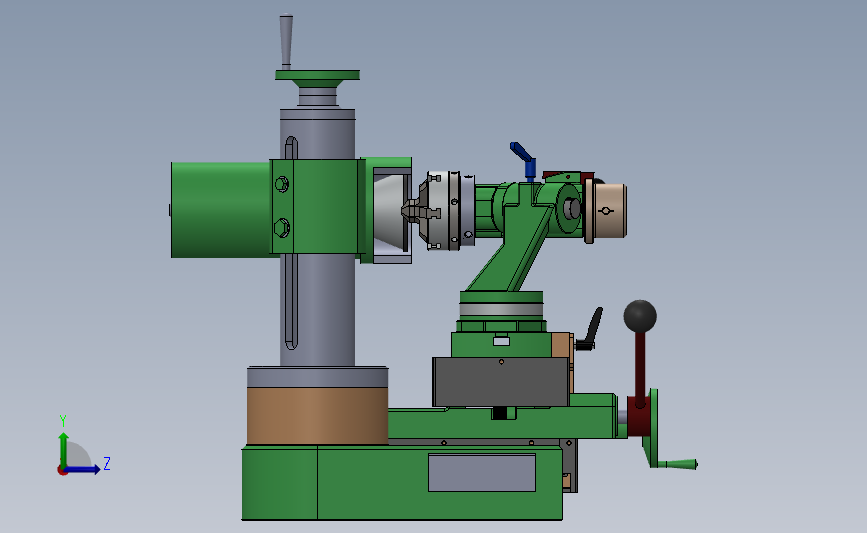Select the dark gray slide block

click(x=501, y=382)
